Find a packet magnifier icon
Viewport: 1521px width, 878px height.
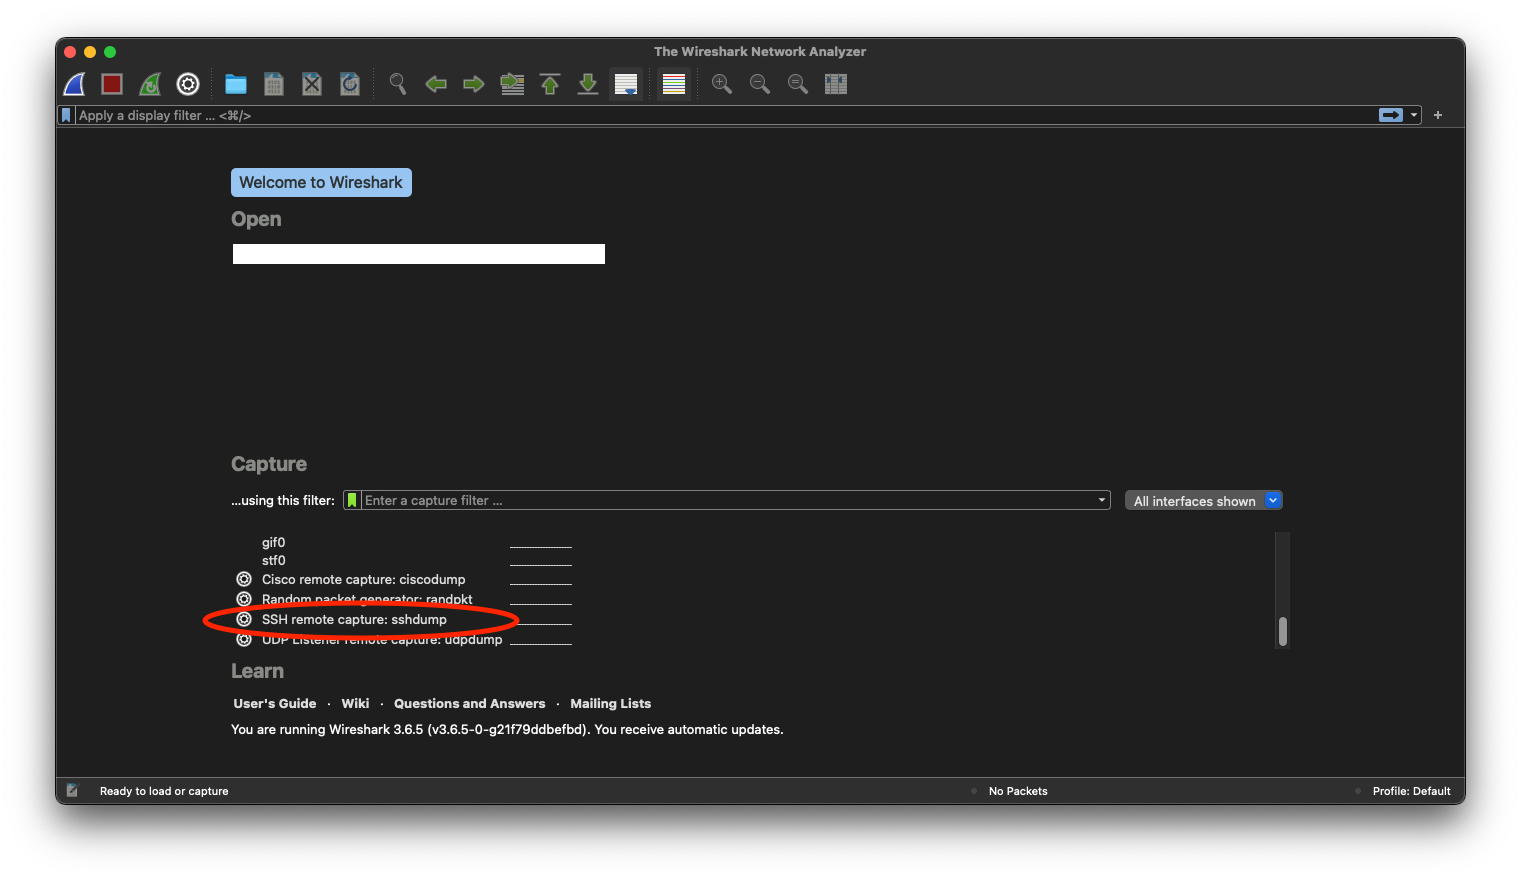(398, 84)
